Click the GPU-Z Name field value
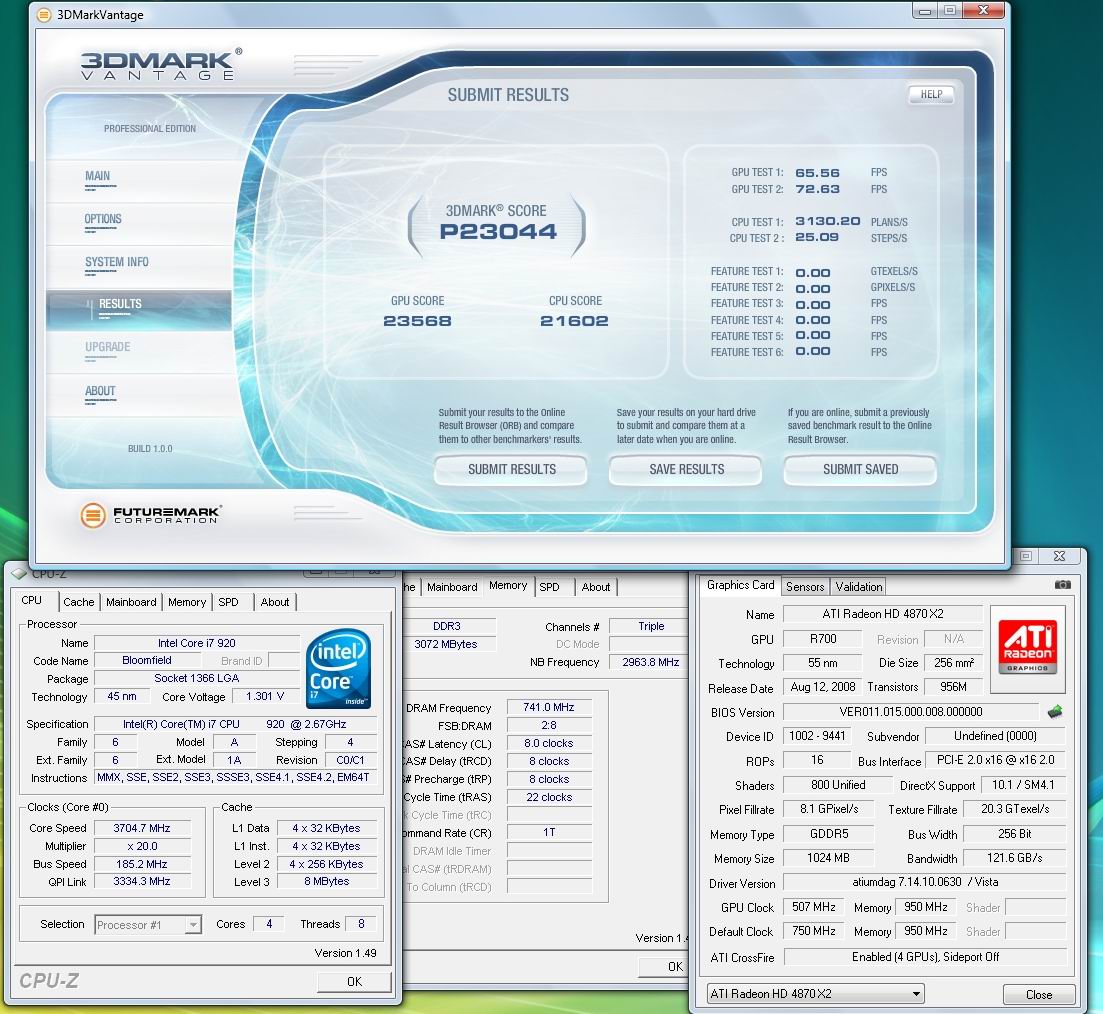This screenshot has width=1103, height=1014. pyautogui.click(x=883, y=614)
